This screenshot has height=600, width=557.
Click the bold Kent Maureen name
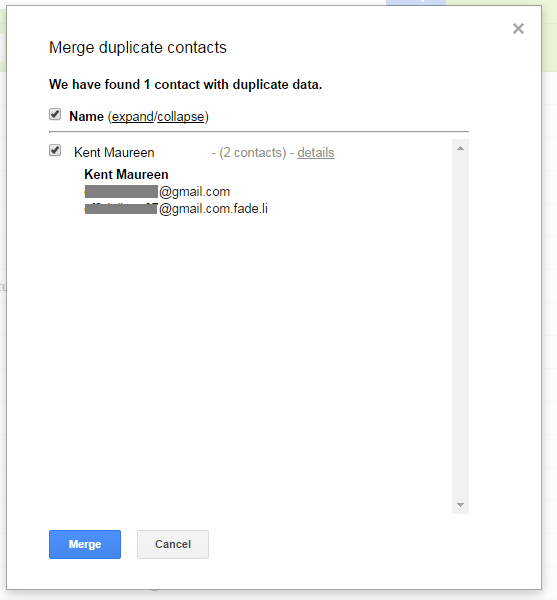point(126,174)
